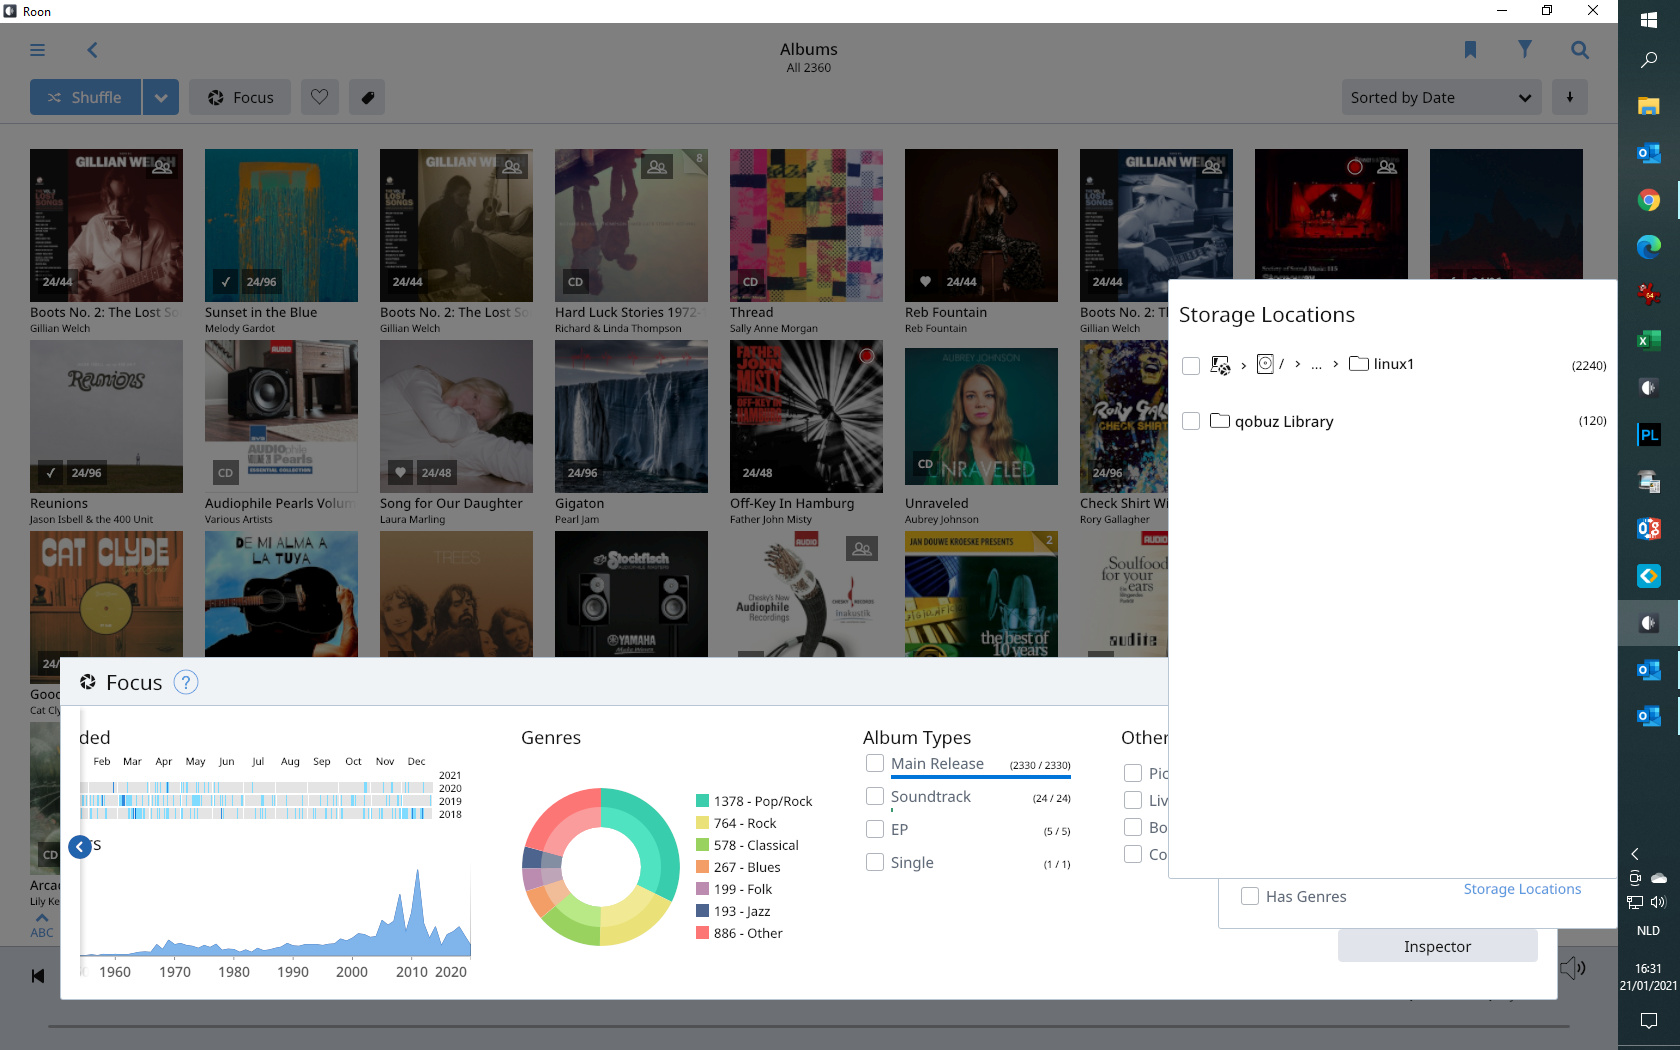The image size is (1680, 1050).
Task: Open the volume speaker icon
Action: 1573,967
